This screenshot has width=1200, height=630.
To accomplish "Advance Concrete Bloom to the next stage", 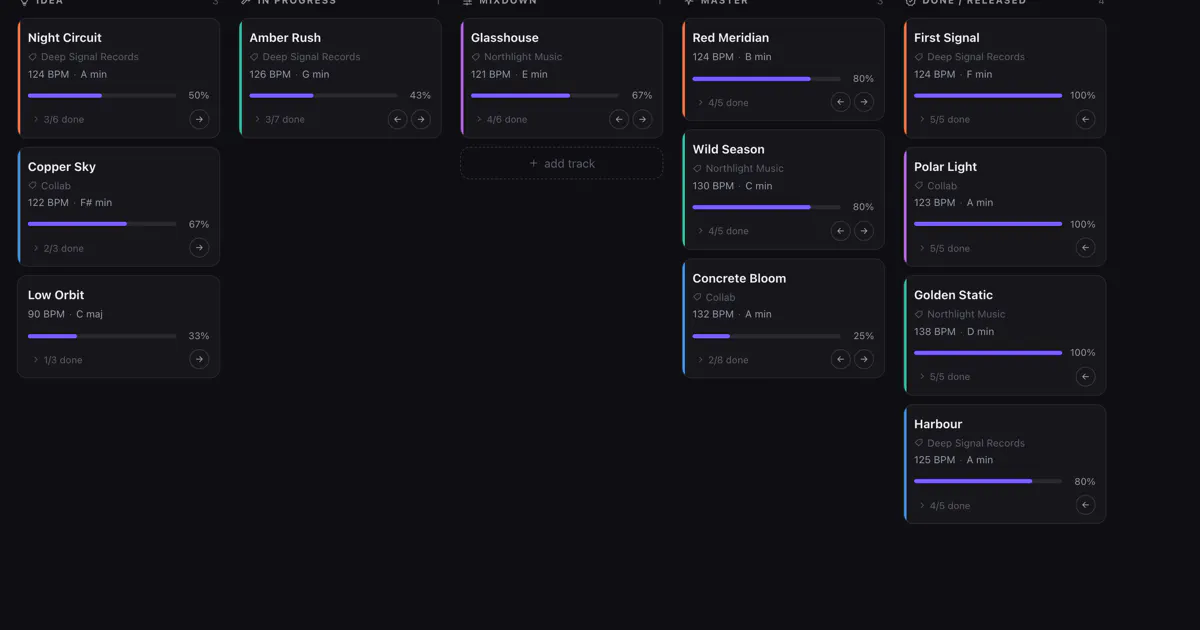I will click(x=864, y=360).
